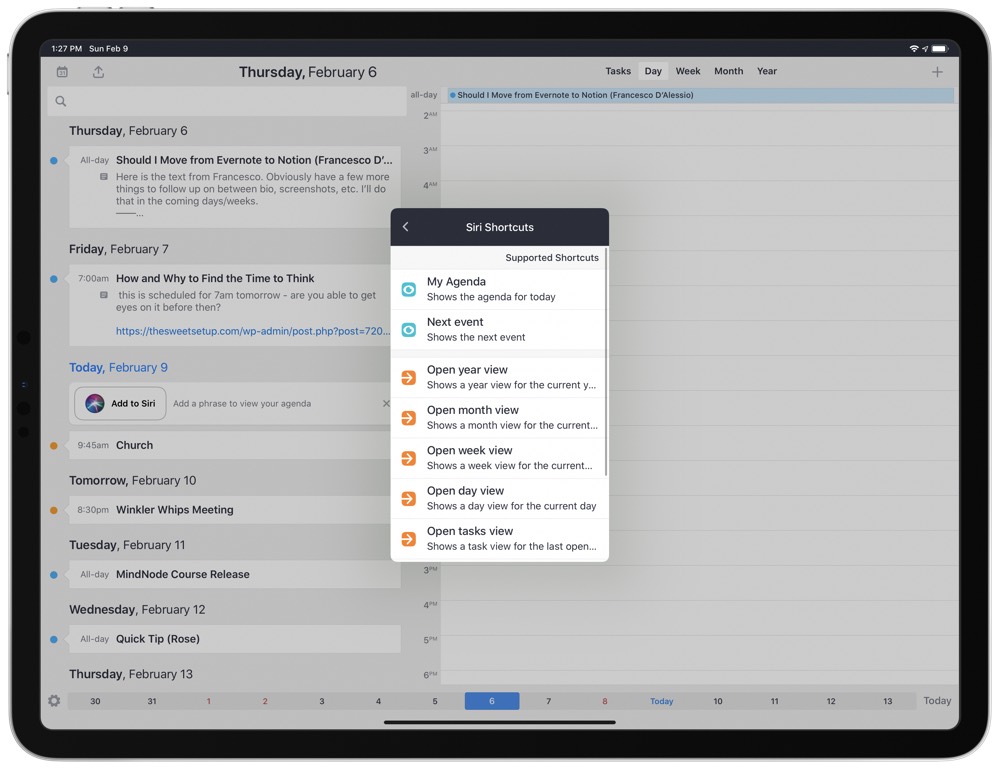This screenshot has width=1000, height=770.
Task: Select day 1 in the date strip
Action: [209, 701]
